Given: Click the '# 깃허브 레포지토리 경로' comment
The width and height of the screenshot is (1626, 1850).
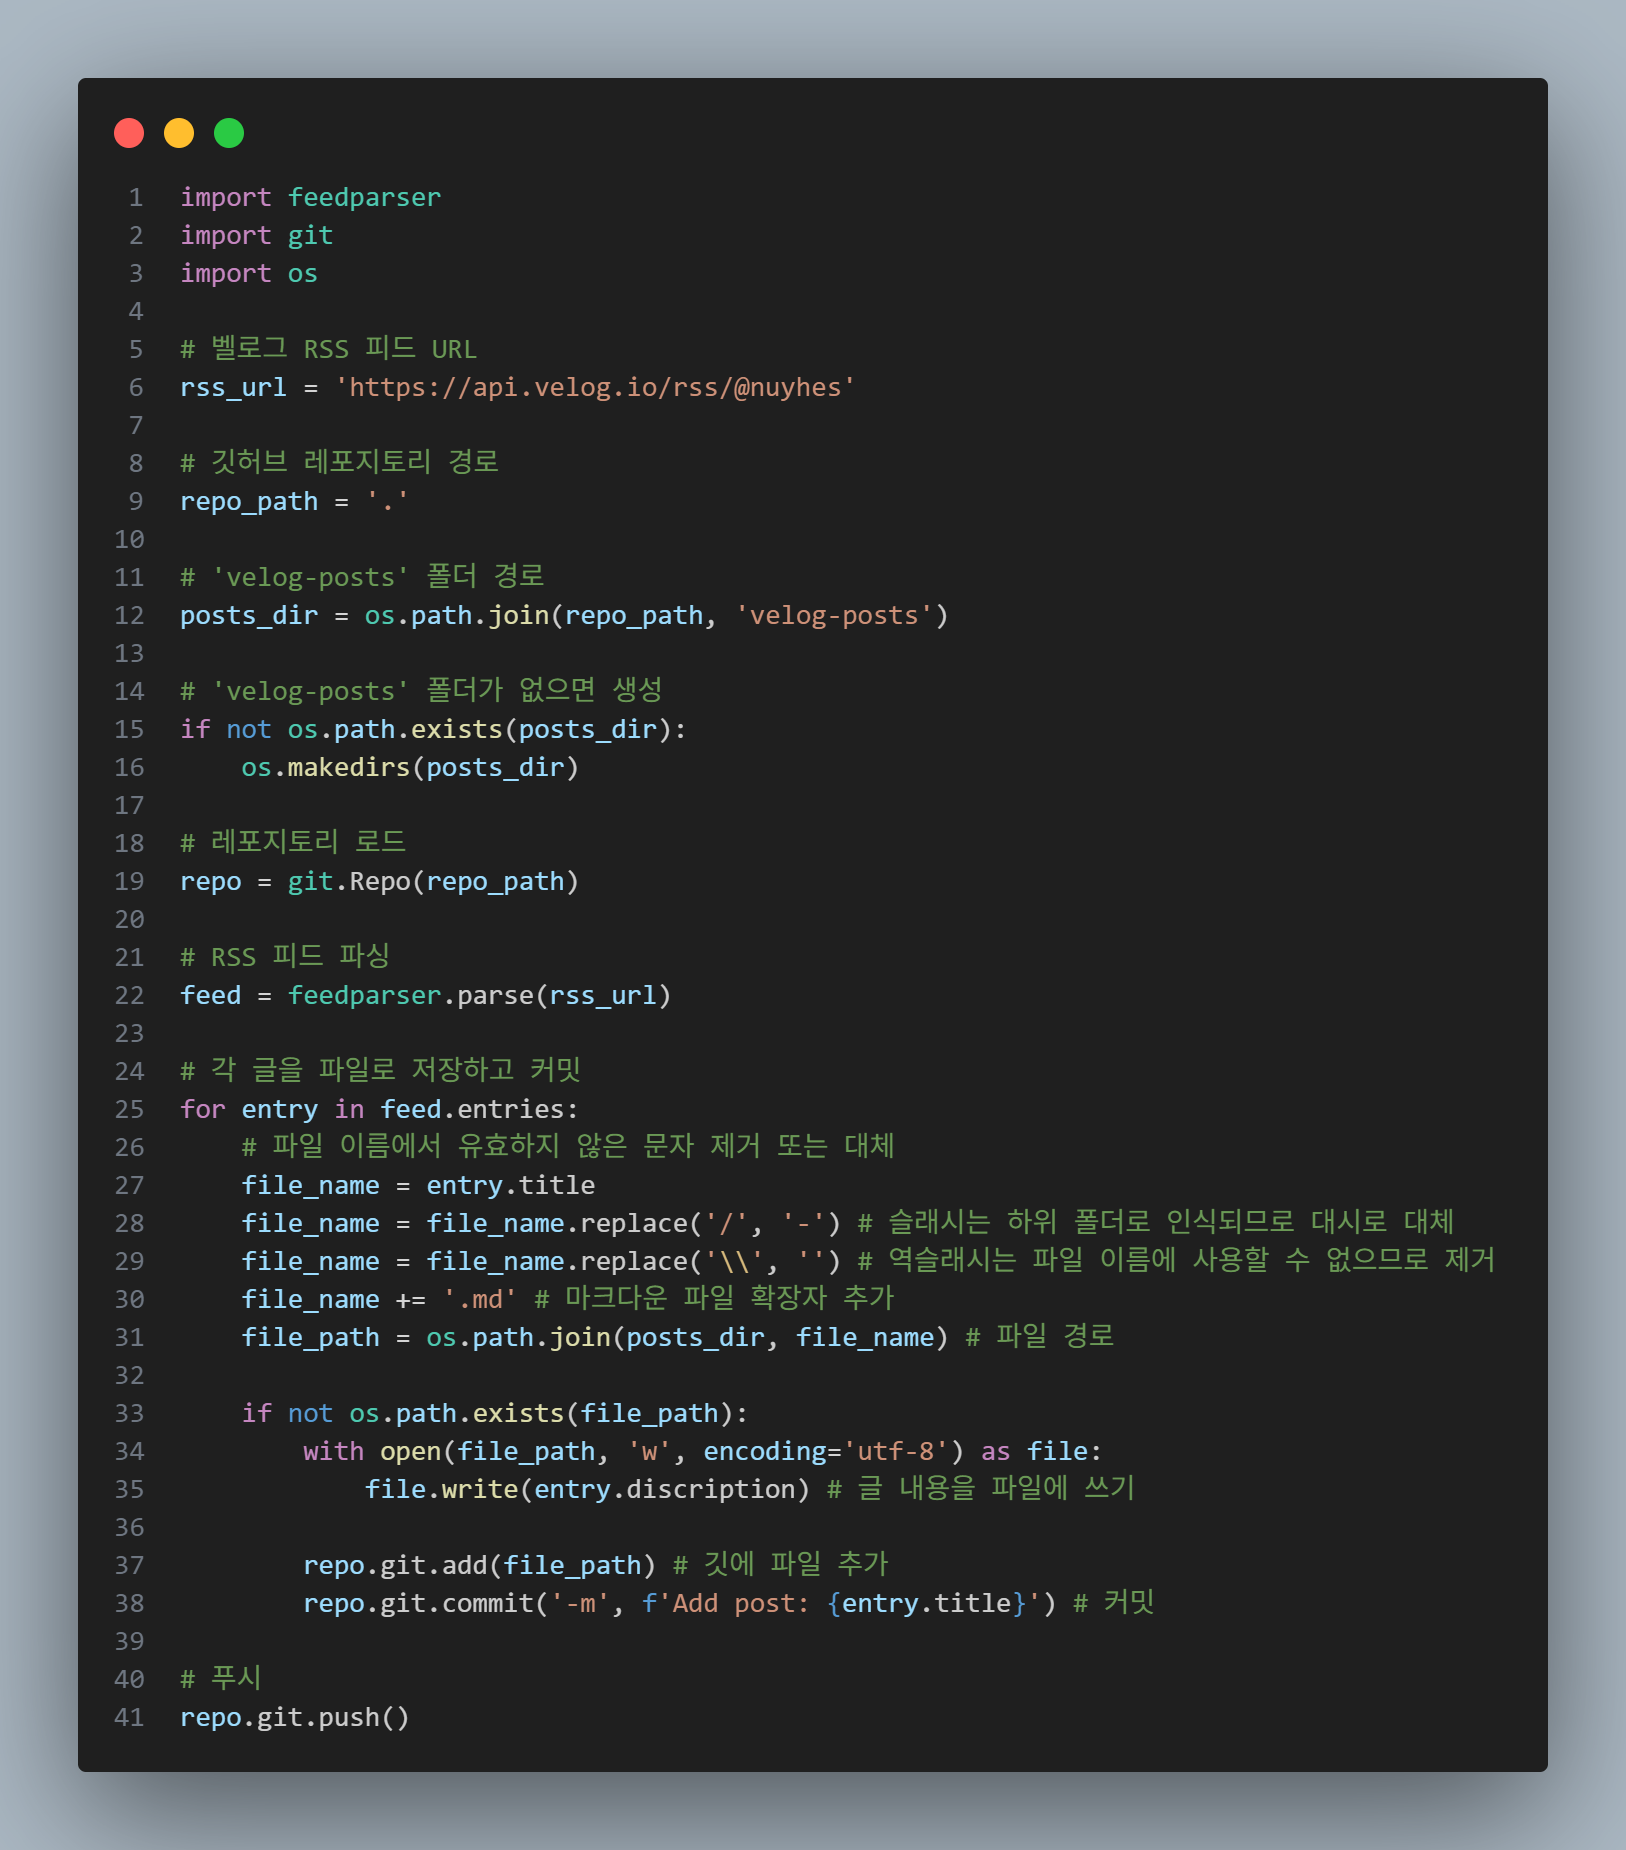Looking at the screenshot, I should [339, 462].
